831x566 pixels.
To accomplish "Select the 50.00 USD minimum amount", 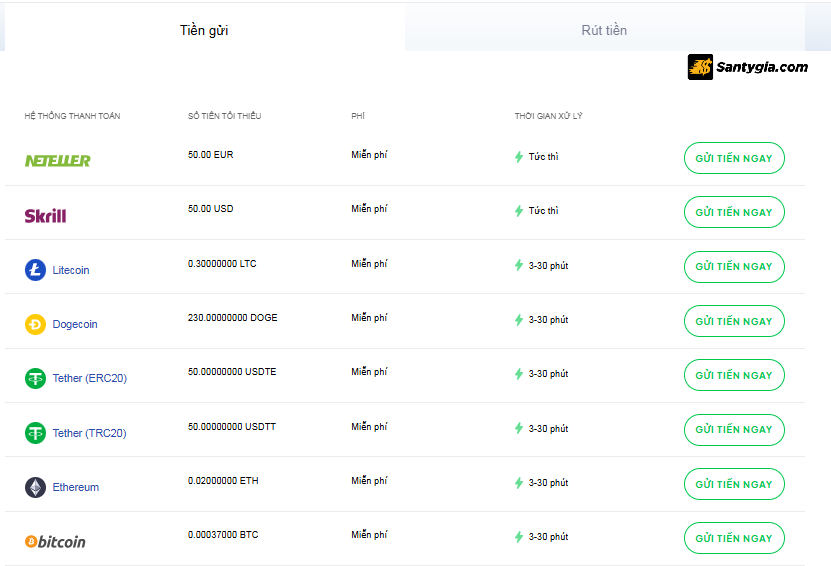I will [x=210, y=209].
